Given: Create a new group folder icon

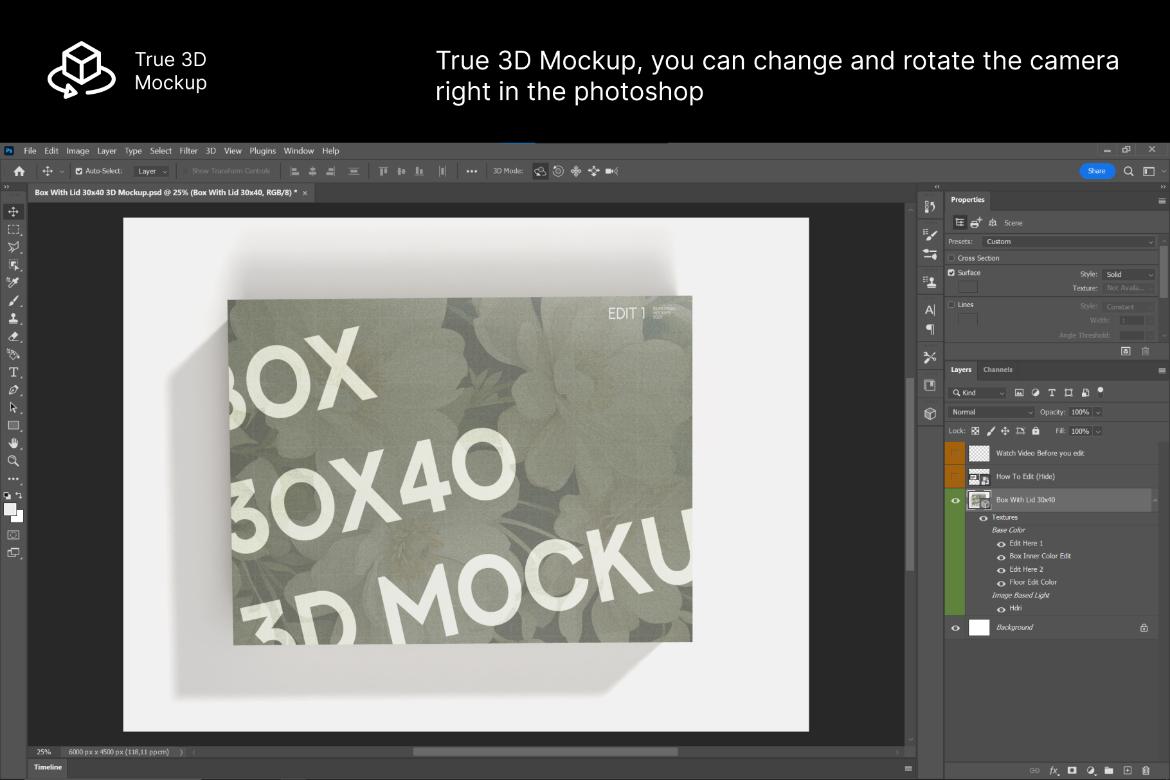Looking at the screenshot, I should (1109, 770).
